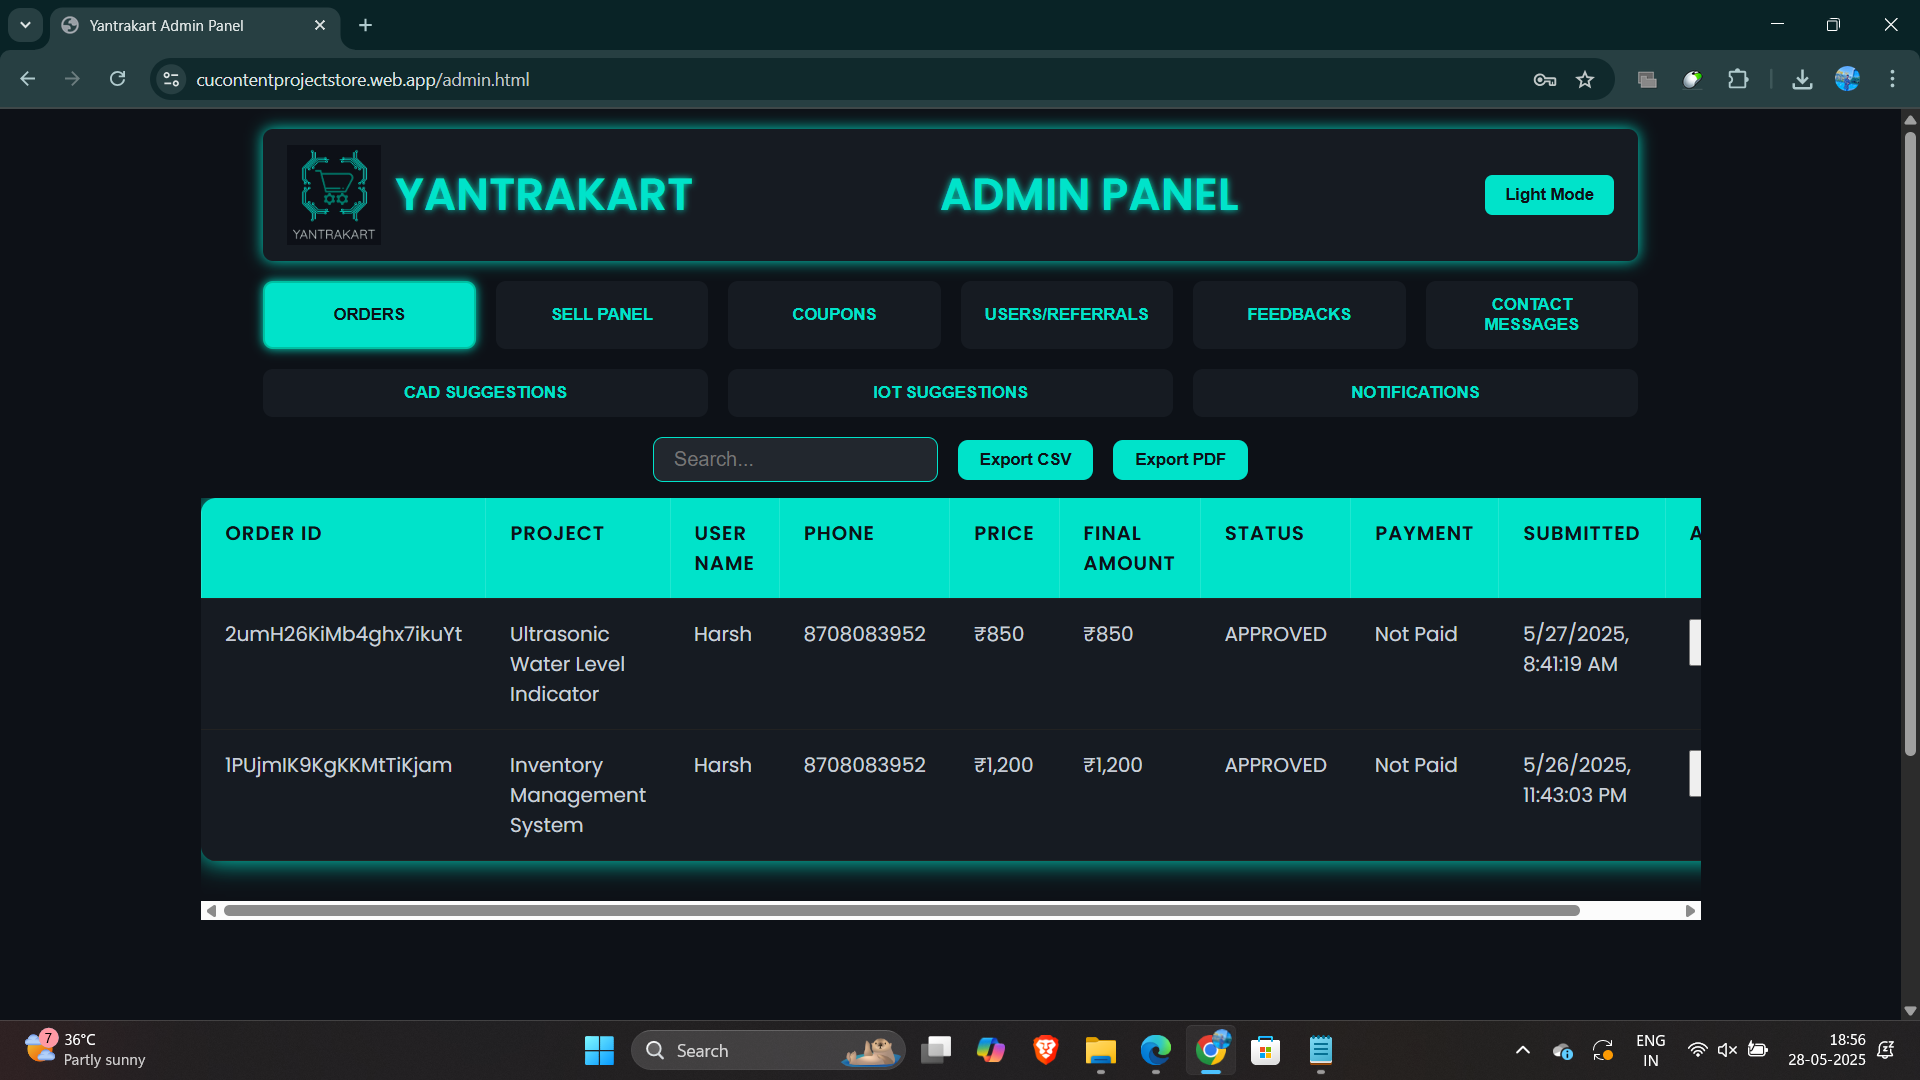This screenshot has width=1920, height=1080.
Task: Open File Explorer from the taskbar
Action: (1100, 1050)
